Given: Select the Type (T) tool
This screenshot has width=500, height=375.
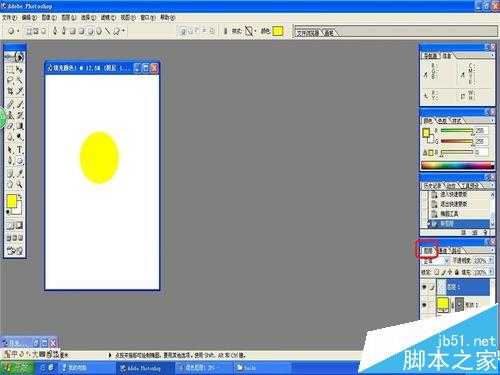Looking at the screenshot, I should [20, 150].
